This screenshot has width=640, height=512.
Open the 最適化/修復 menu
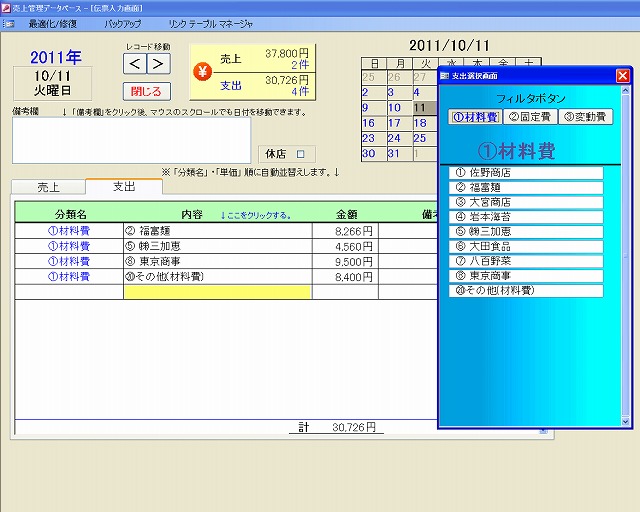(x=53, y=24)
